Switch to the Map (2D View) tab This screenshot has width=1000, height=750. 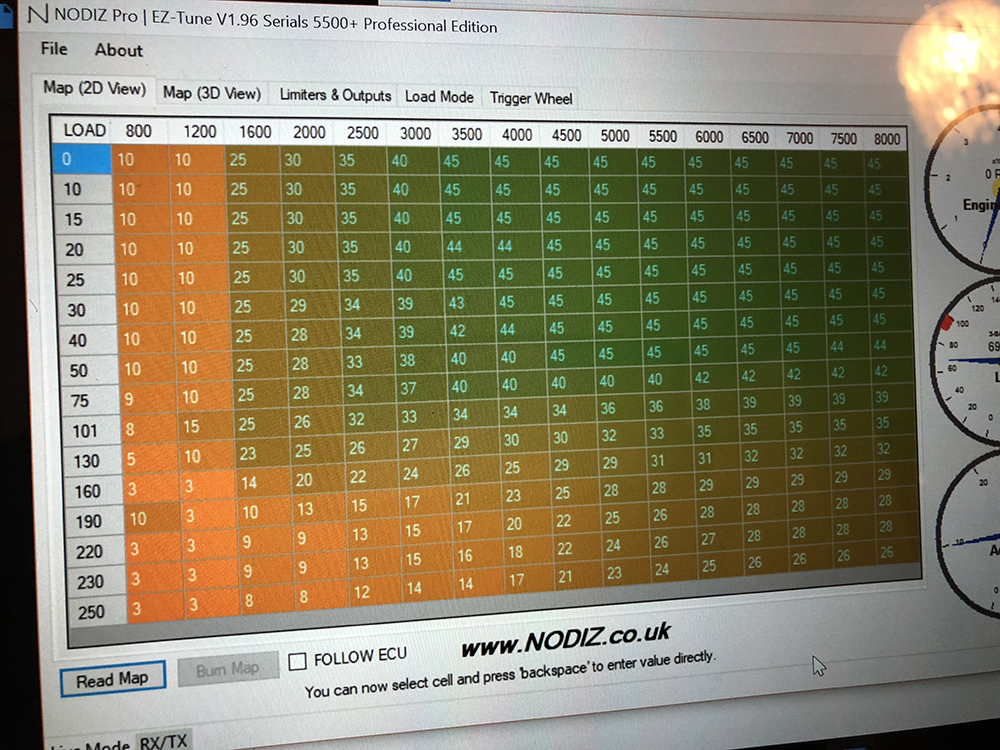coord(94,88)
